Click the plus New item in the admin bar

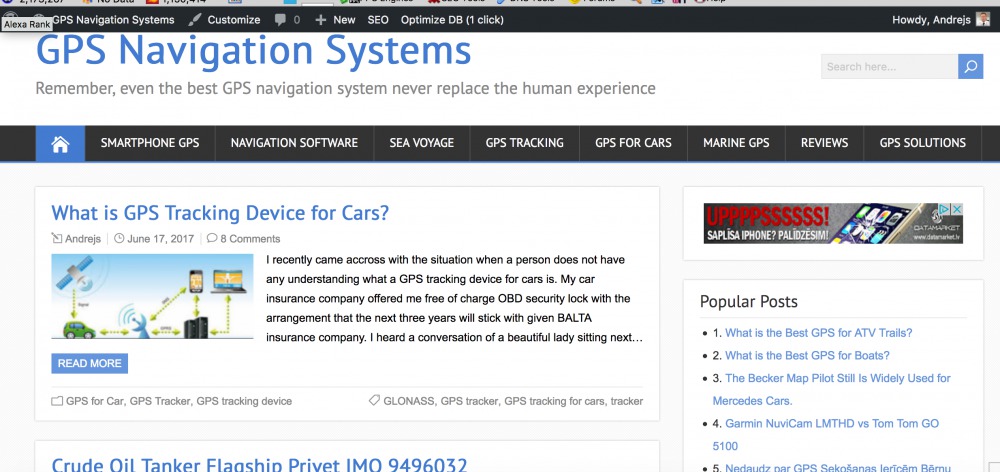coord(335,20)
